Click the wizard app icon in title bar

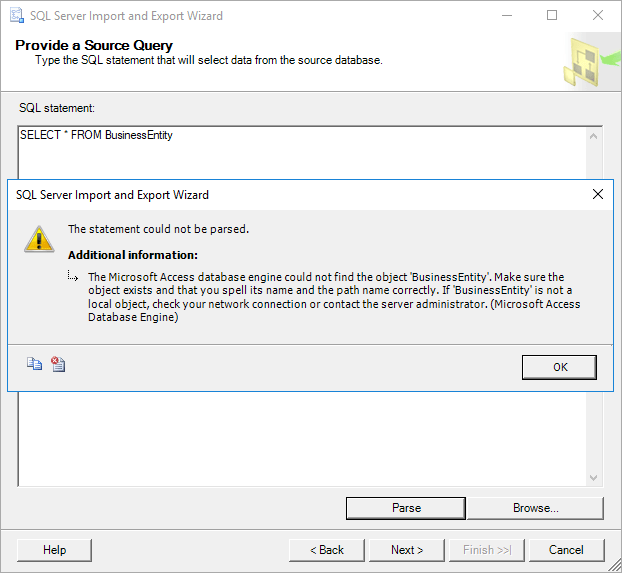(x=17, y=15)
